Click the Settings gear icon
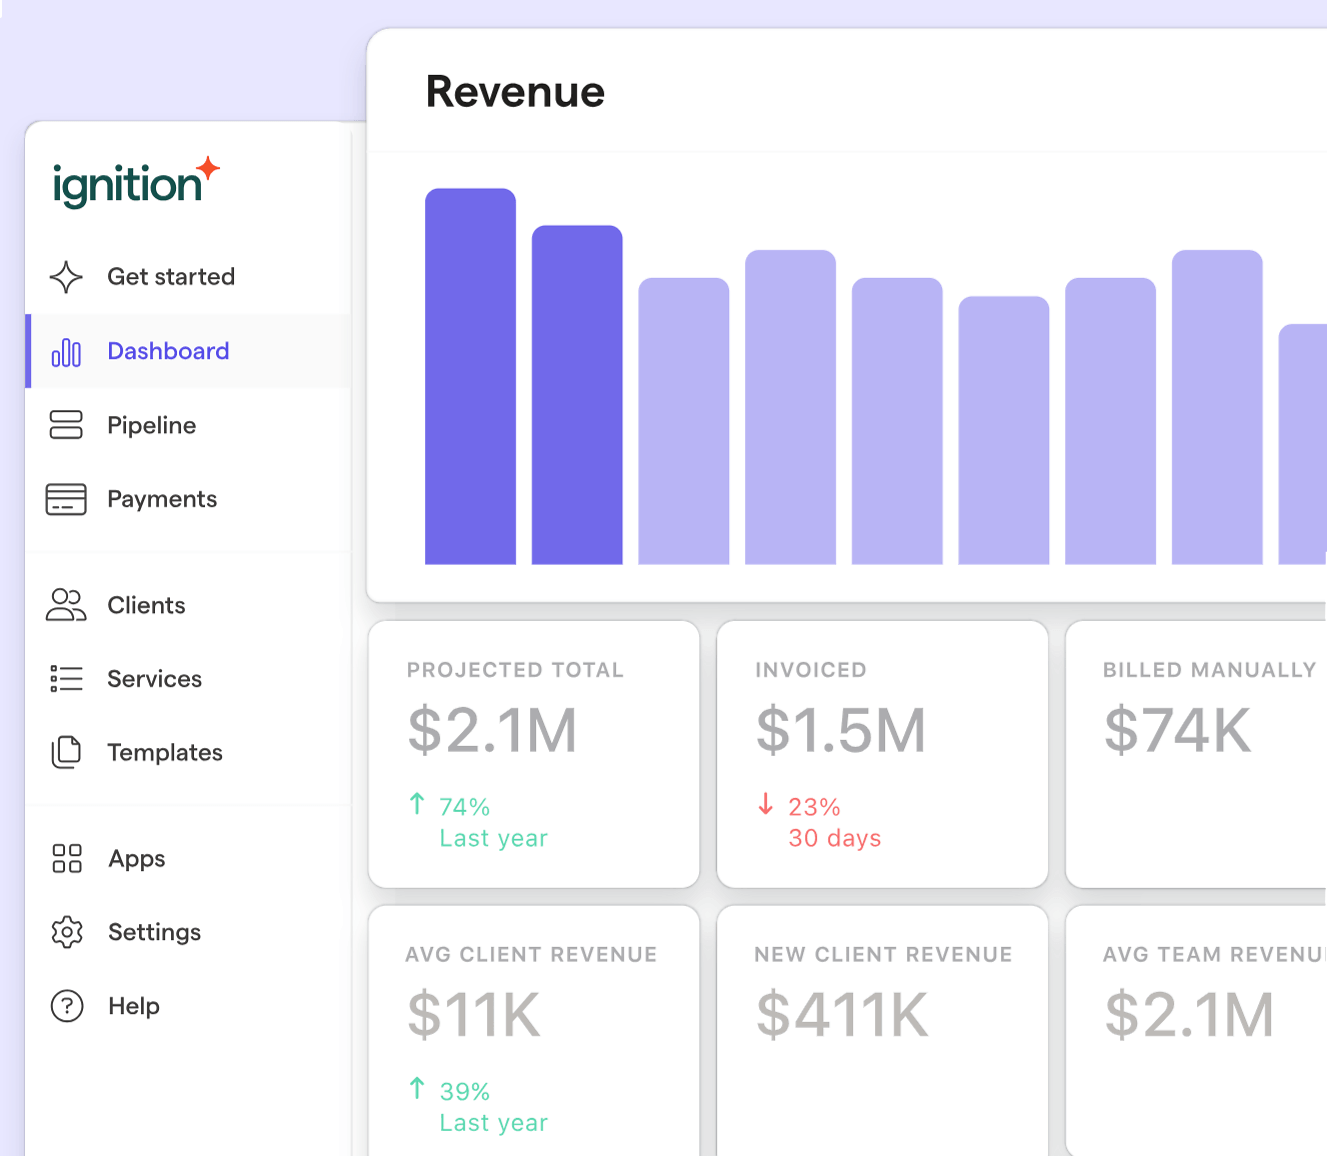 tap(67, 932)
